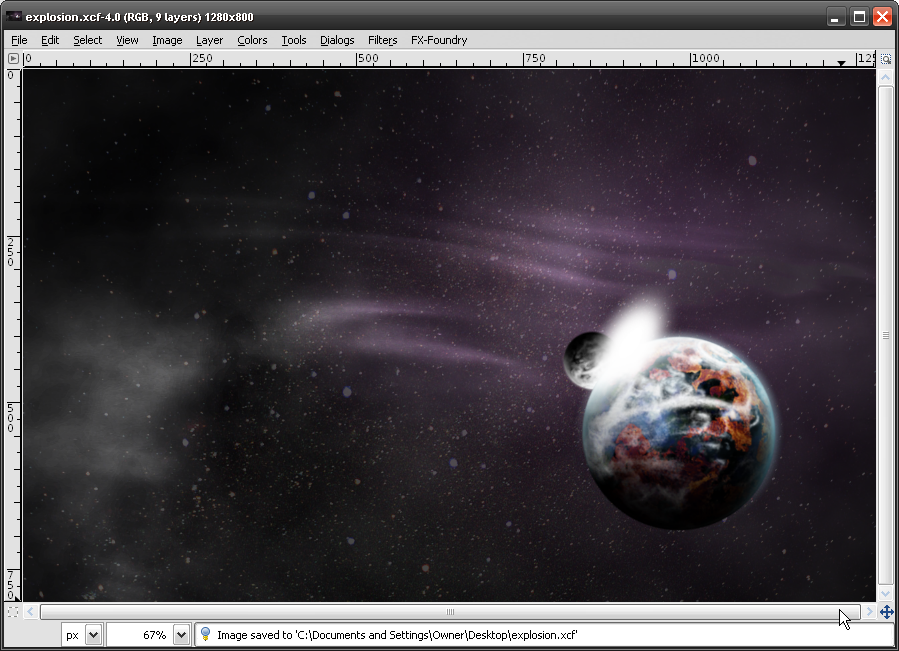Click the 67% zoom input field
Screen dimensions: 899x651
coord(140,635)
